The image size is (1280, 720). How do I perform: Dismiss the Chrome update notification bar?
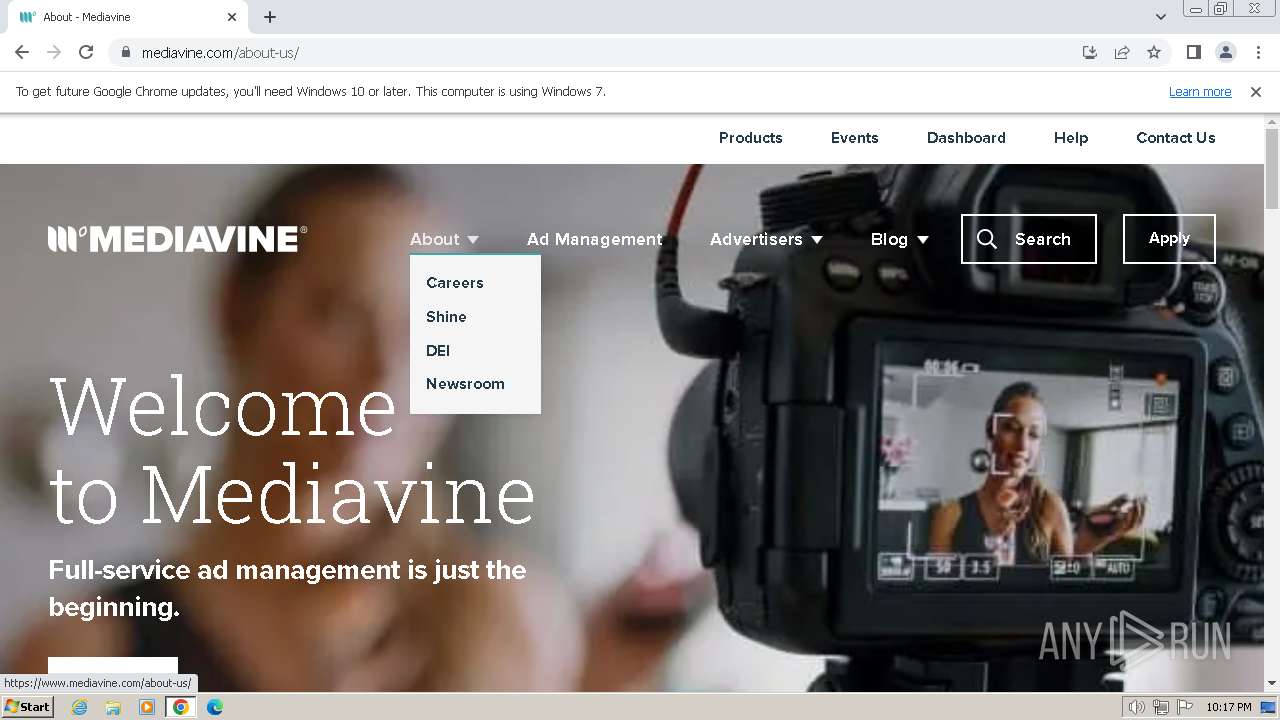pyautogui.click(x=1256, y=92)
